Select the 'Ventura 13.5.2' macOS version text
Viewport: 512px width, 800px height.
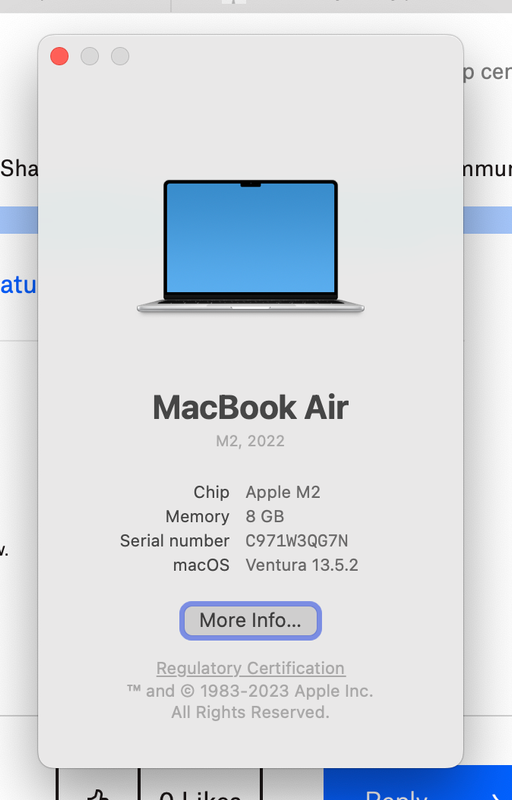point(302,565)
